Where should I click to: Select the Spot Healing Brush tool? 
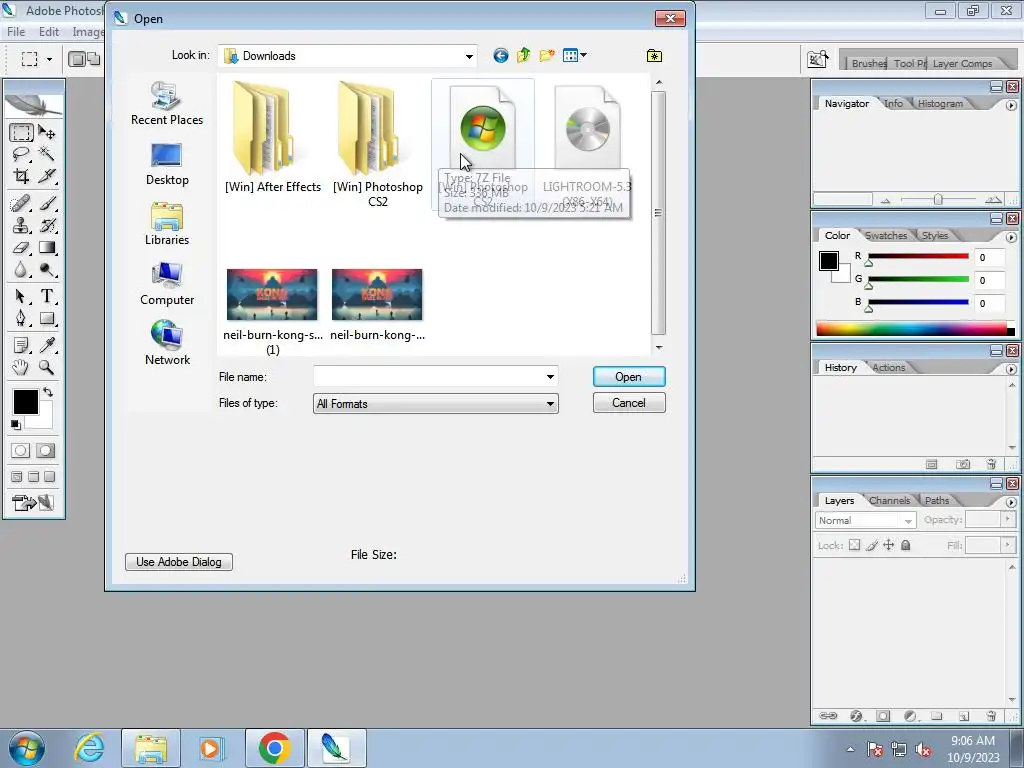click(21, 203)
